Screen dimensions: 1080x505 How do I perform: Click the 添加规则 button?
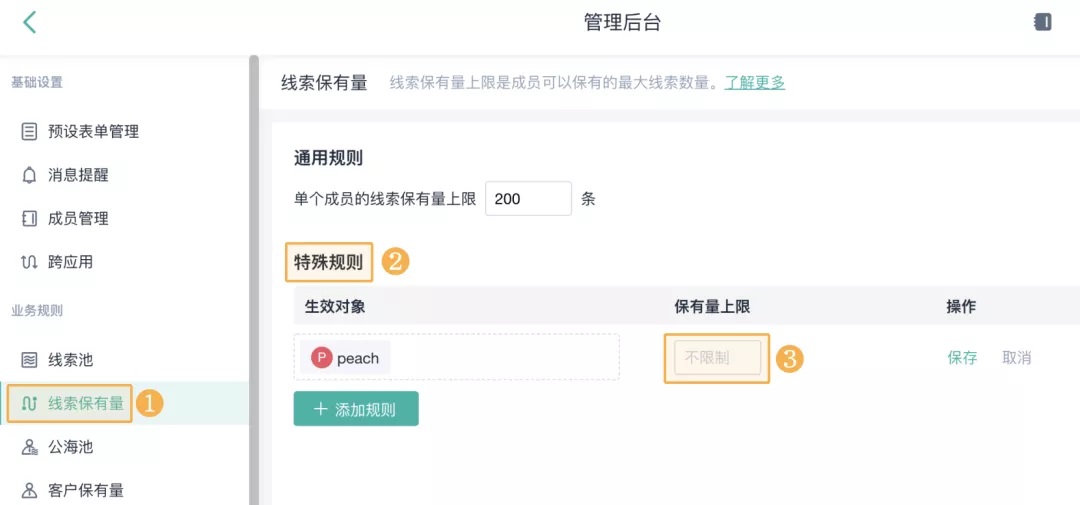tap(355, 409)
